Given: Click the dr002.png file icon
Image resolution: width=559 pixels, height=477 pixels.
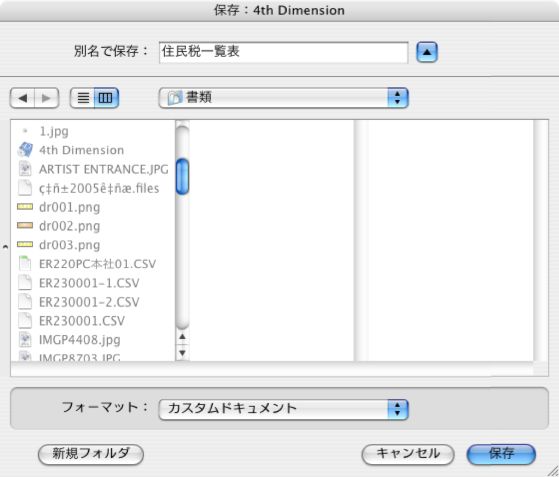Looking at the screenshot, I should (25, 225).
